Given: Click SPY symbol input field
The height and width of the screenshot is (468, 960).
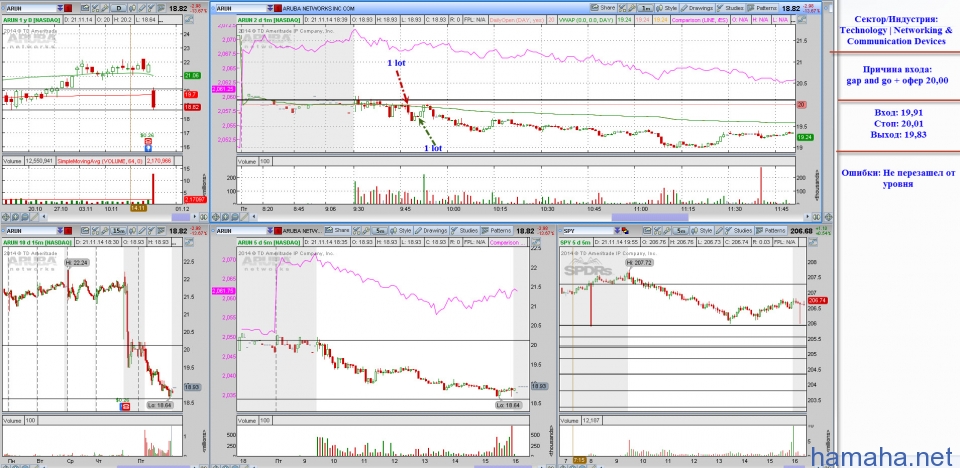Looking at the screenshot, I should pyautogui.click(x=588, y=230).
